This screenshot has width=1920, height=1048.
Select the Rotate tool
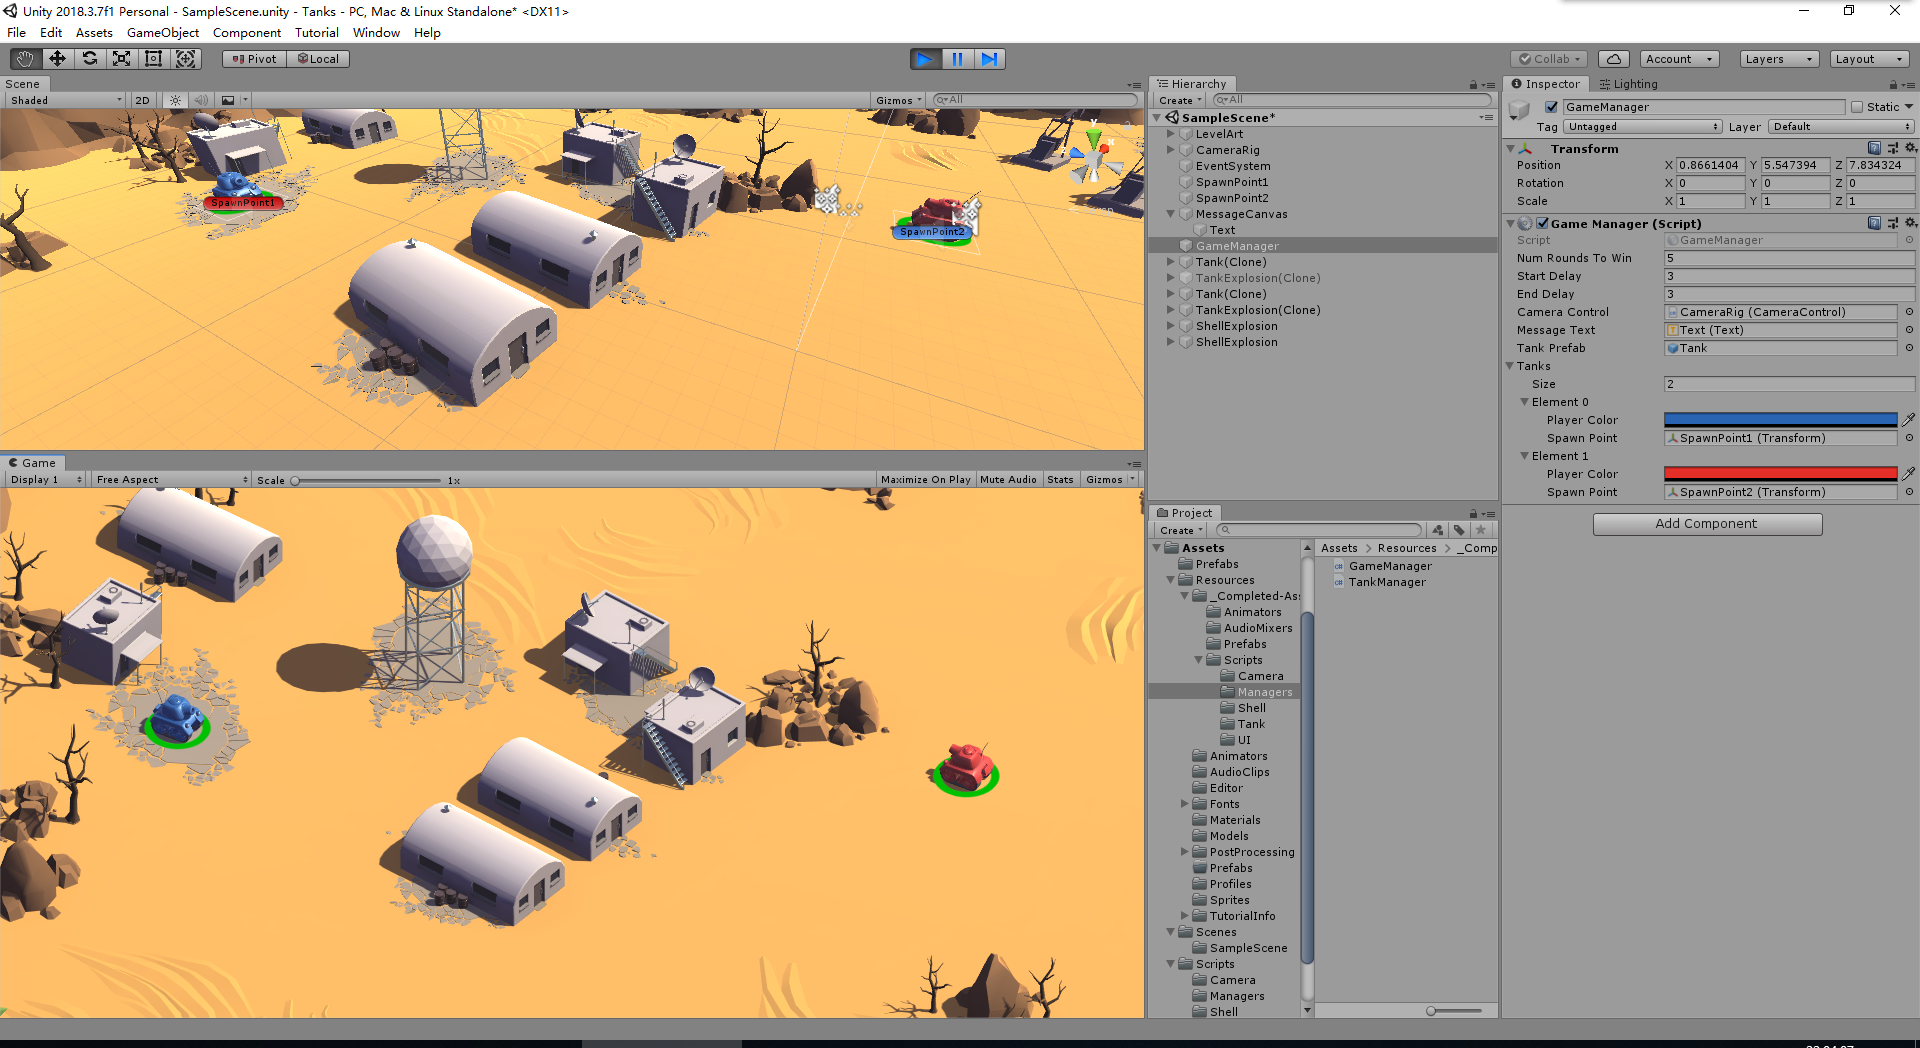pyautogui.click(x=90, y=59)
